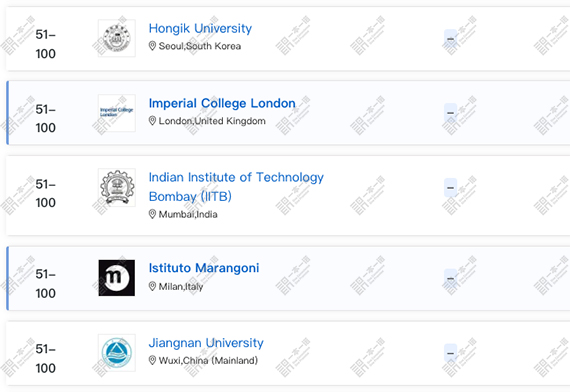Click the Imperial College London logo
Image resolution: width=570 pixels, height=392 pixels.
click(117, 113)
